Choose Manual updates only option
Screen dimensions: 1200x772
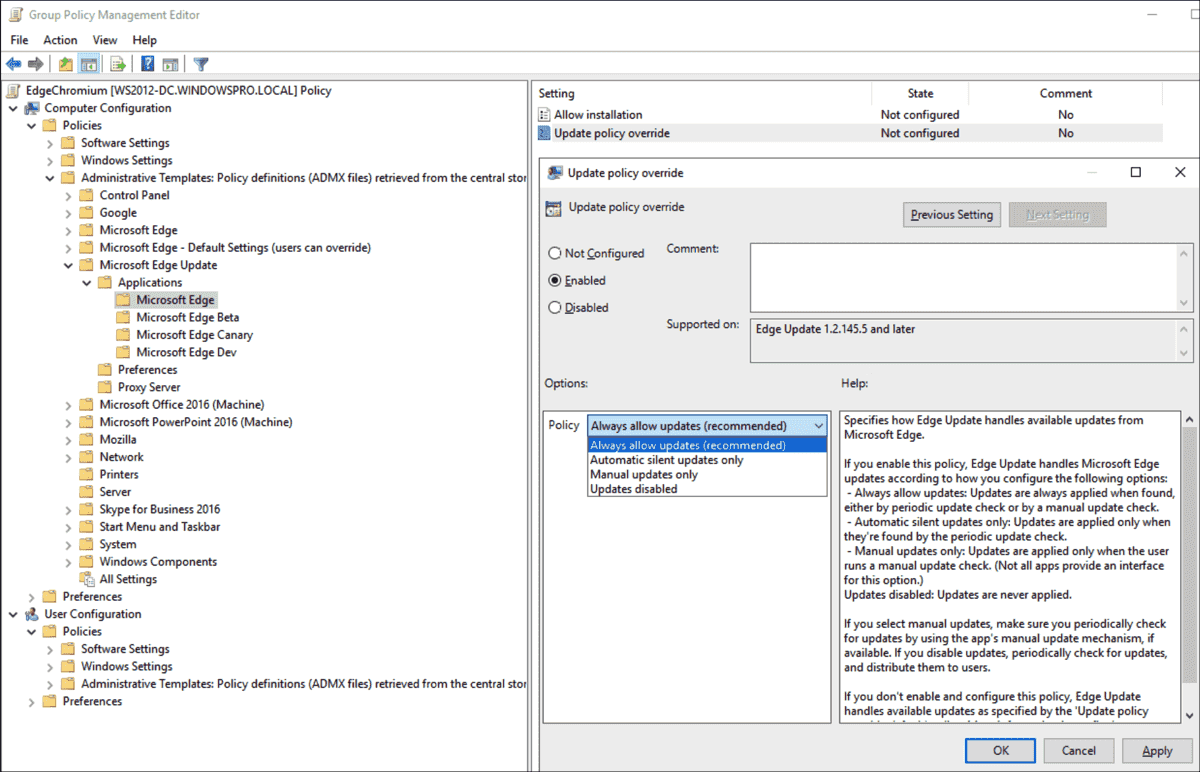click(707, 474)
